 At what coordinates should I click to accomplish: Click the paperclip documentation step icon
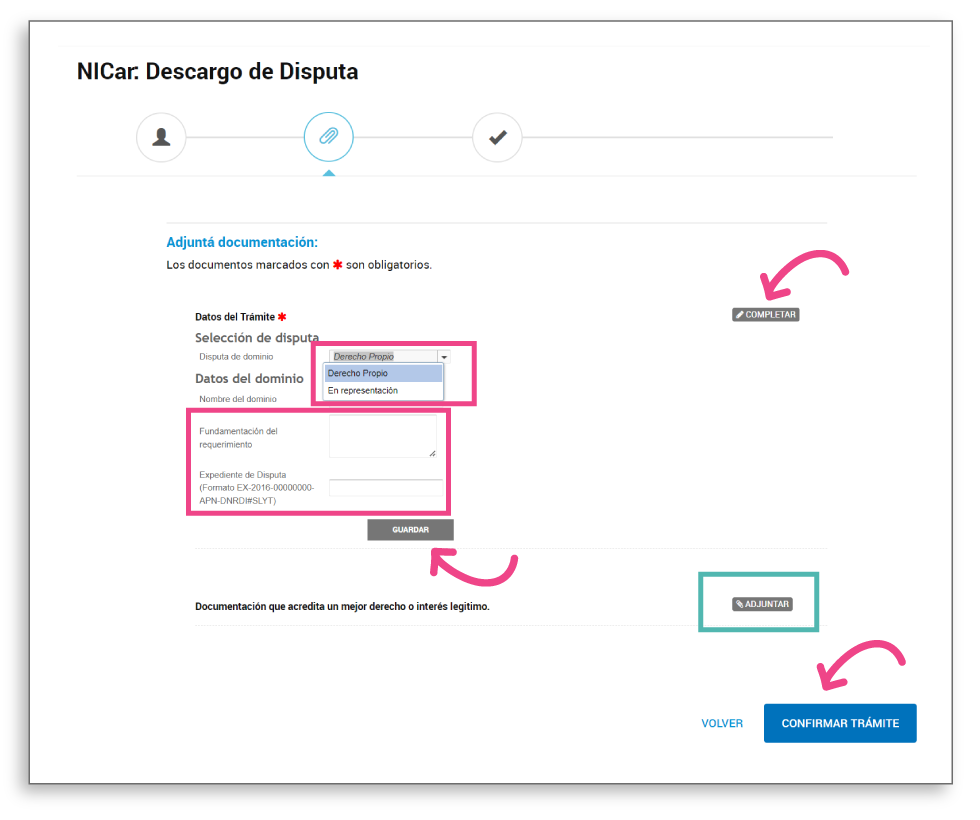328,137
